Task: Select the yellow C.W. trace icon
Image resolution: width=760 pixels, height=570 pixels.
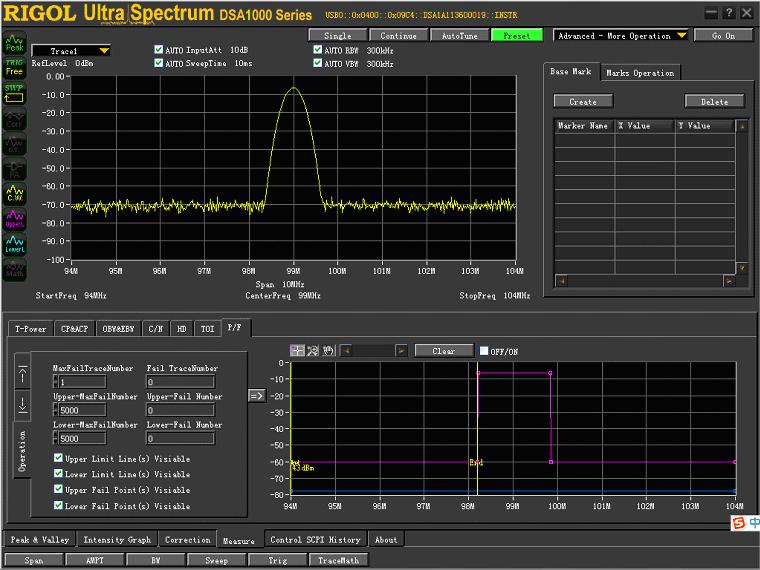Action: 14,192
